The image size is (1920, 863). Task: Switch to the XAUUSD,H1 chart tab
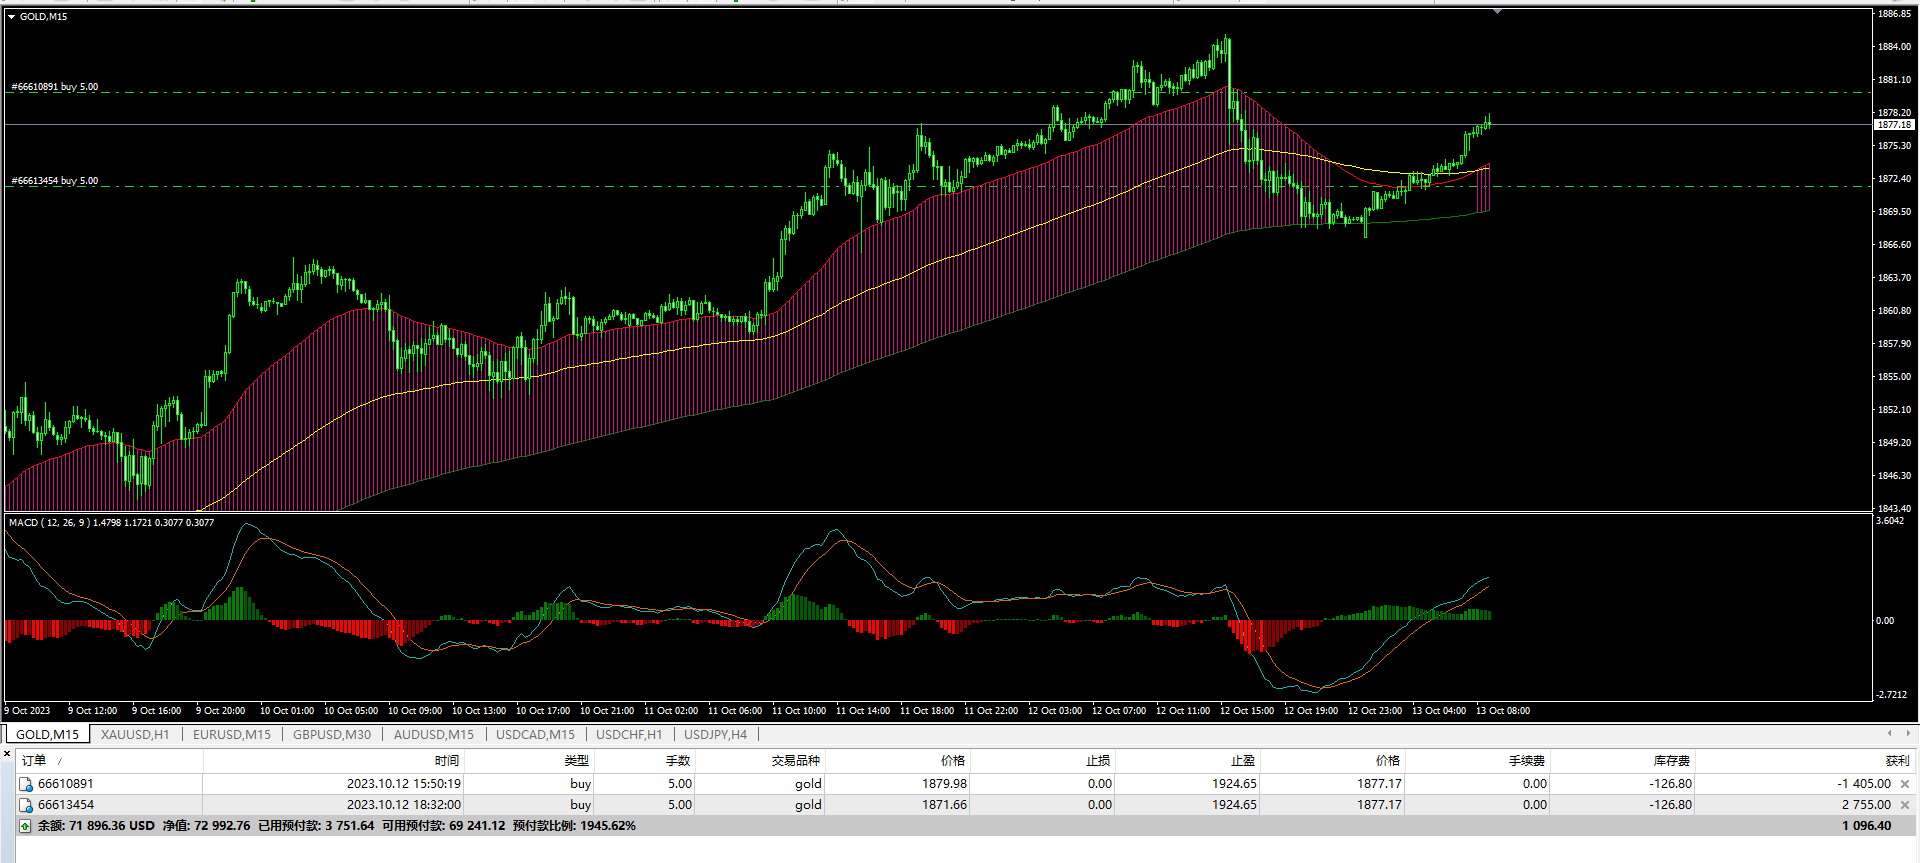click(x=135, y=735)
